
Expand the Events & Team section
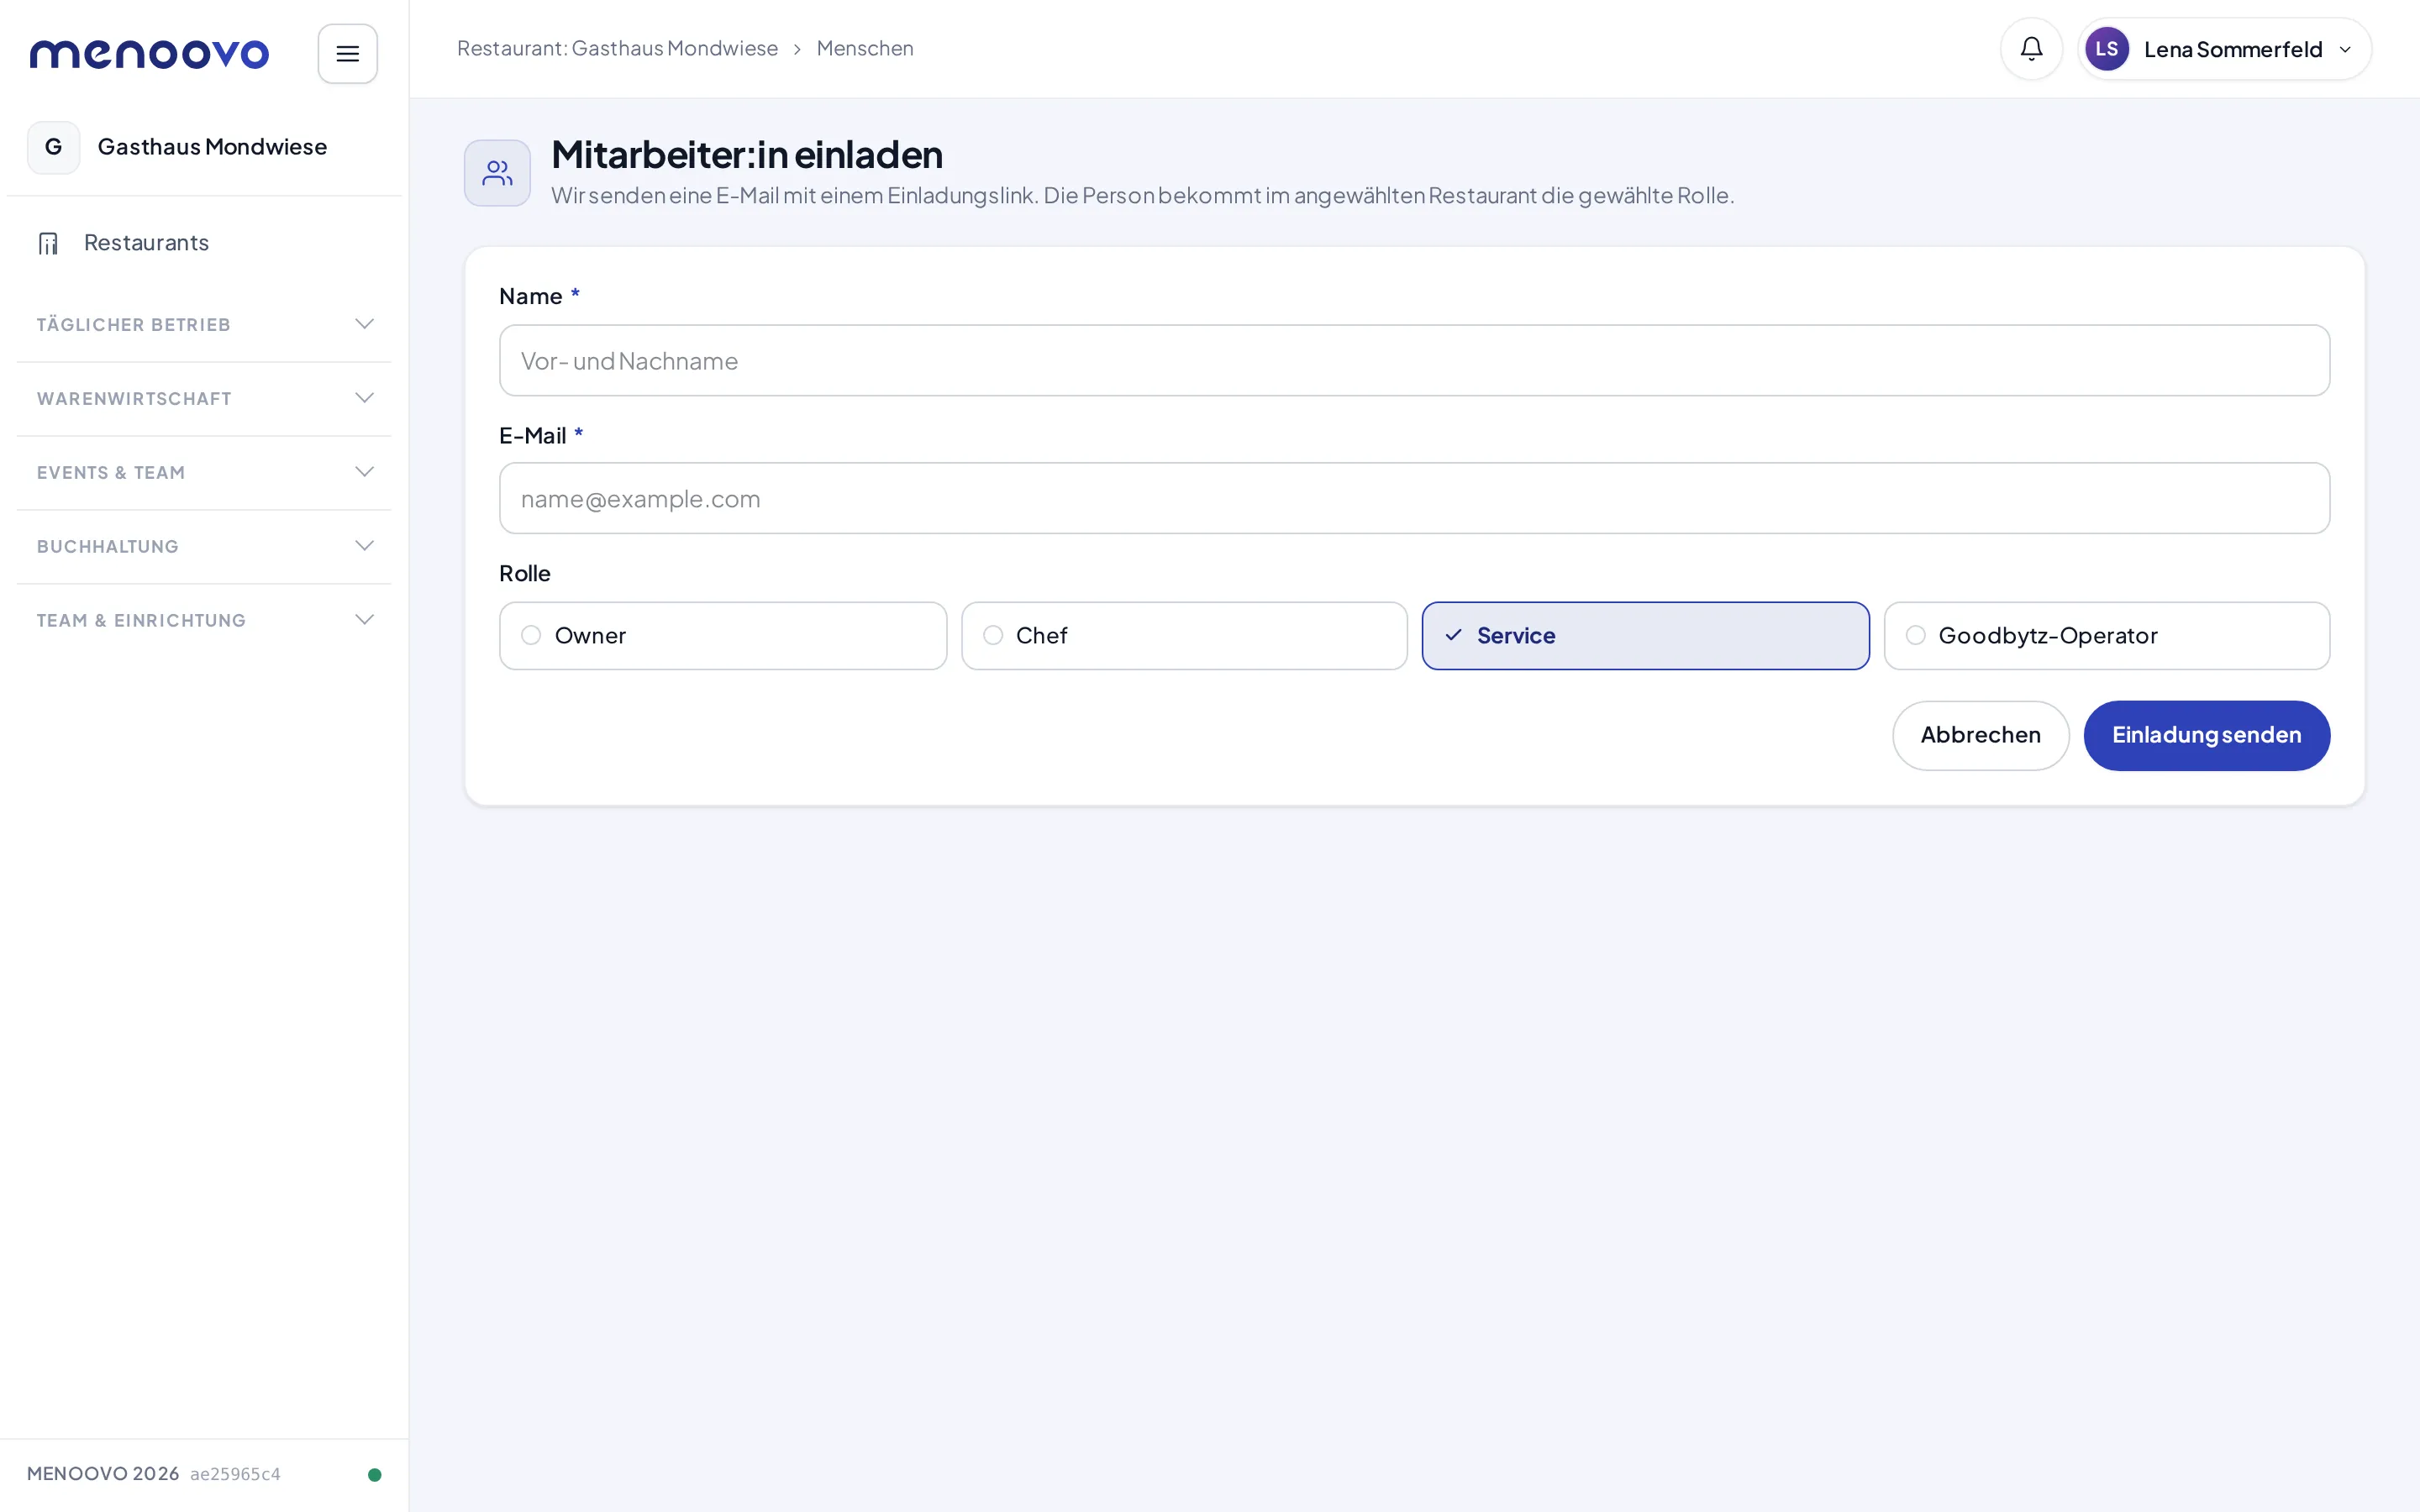[x=204, y=472]
